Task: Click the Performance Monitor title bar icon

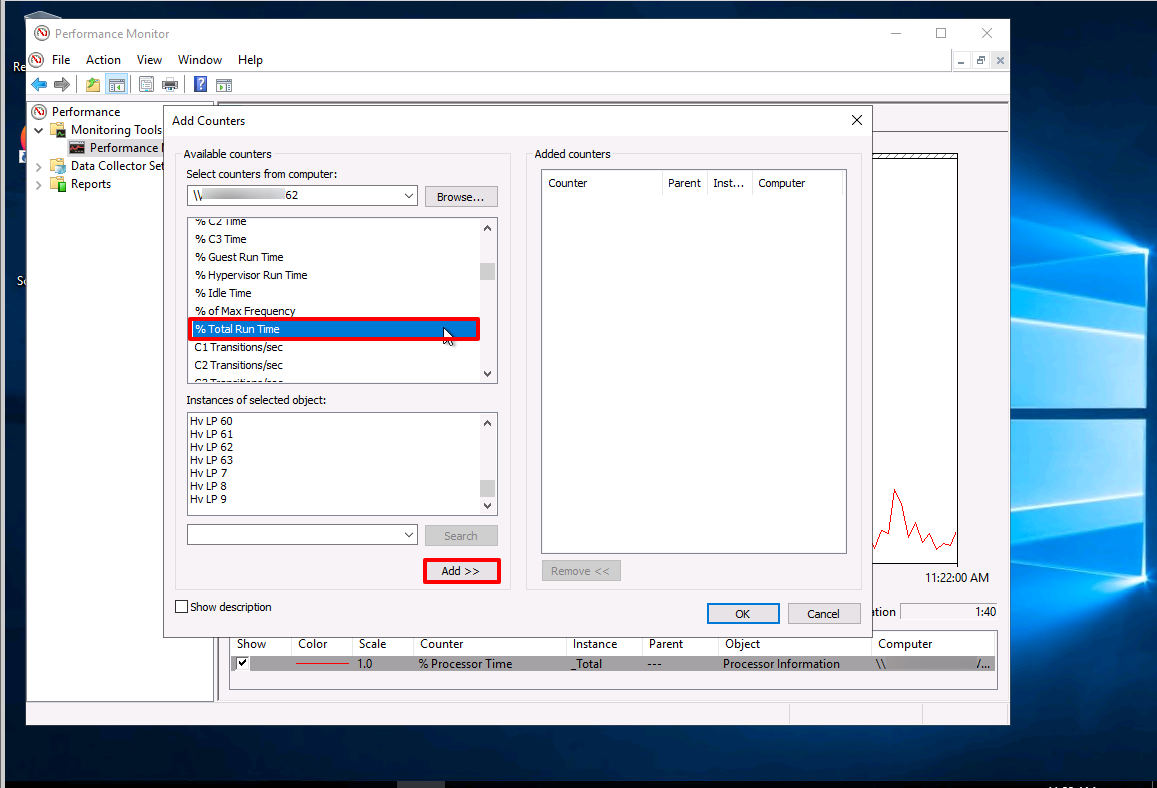Action: pos(42,33)
